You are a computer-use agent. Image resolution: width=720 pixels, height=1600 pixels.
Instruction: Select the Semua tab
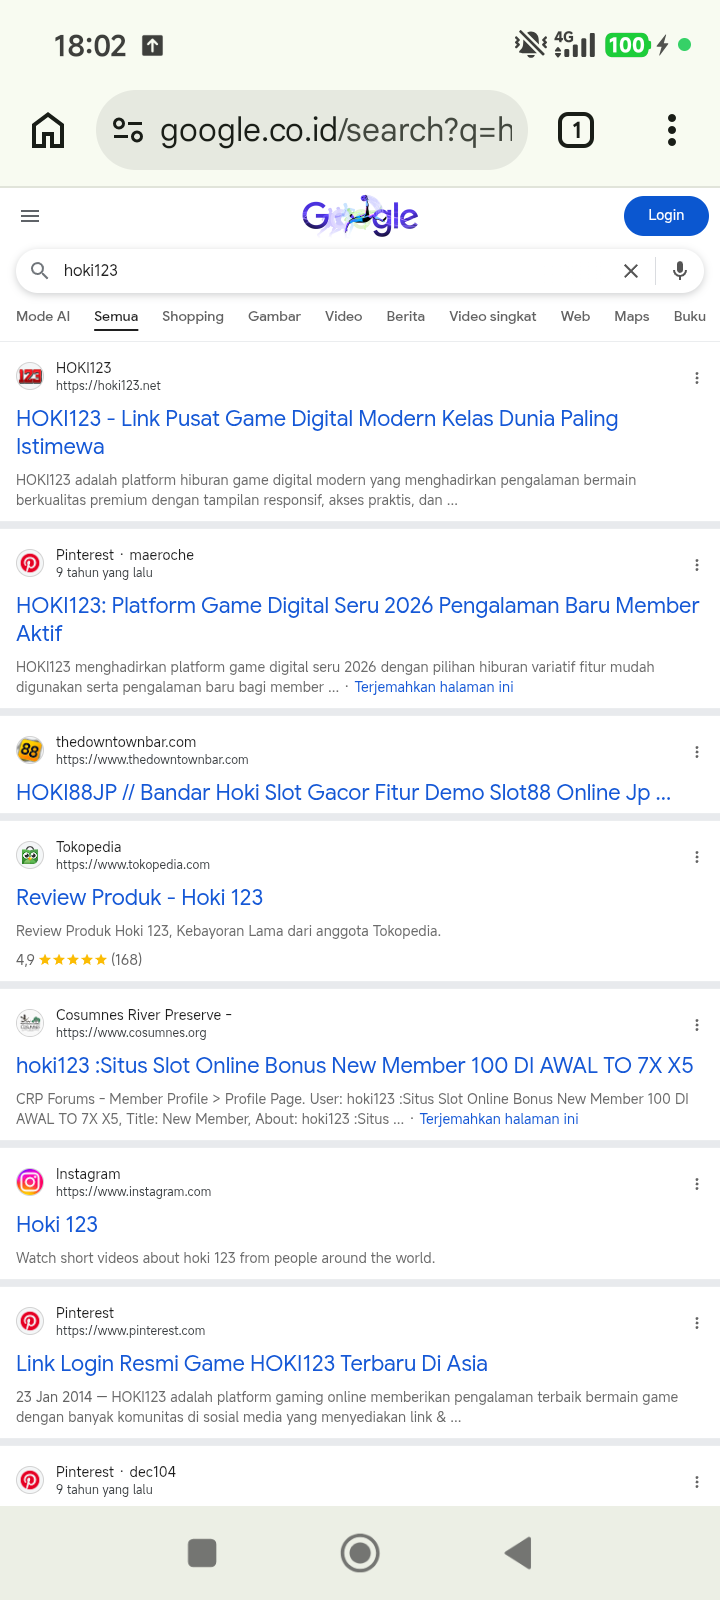coord(116,316)
